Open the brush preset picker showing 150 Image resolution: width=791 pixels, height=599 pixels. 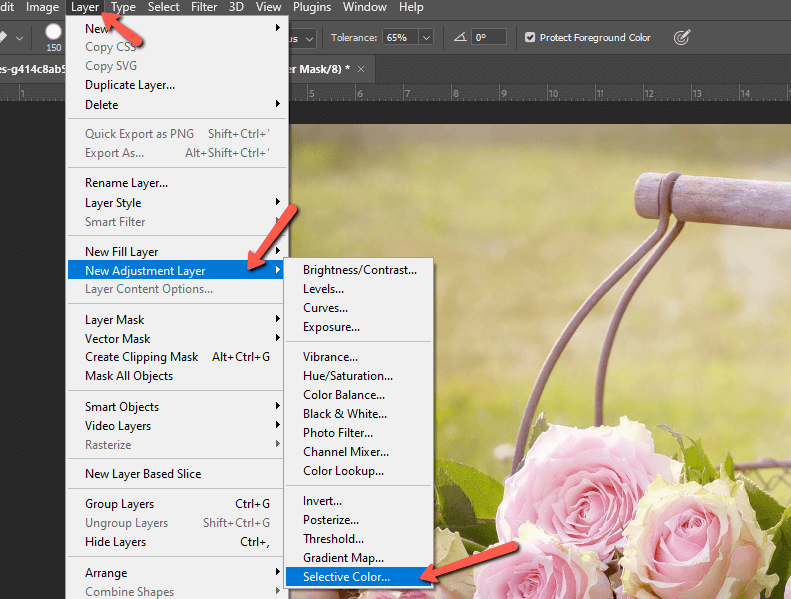(53, 37)
